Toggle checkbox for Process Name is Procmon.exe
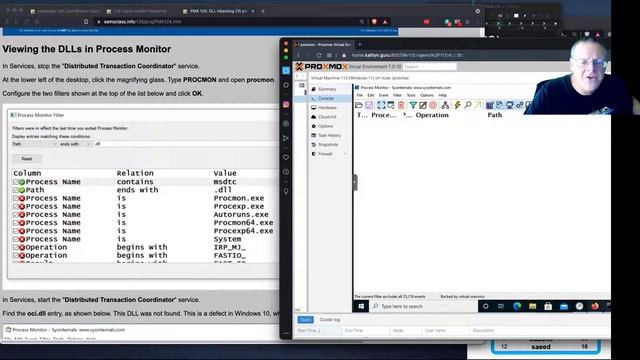The width and height of the screenshot is (640, 360). coord(16,198)
